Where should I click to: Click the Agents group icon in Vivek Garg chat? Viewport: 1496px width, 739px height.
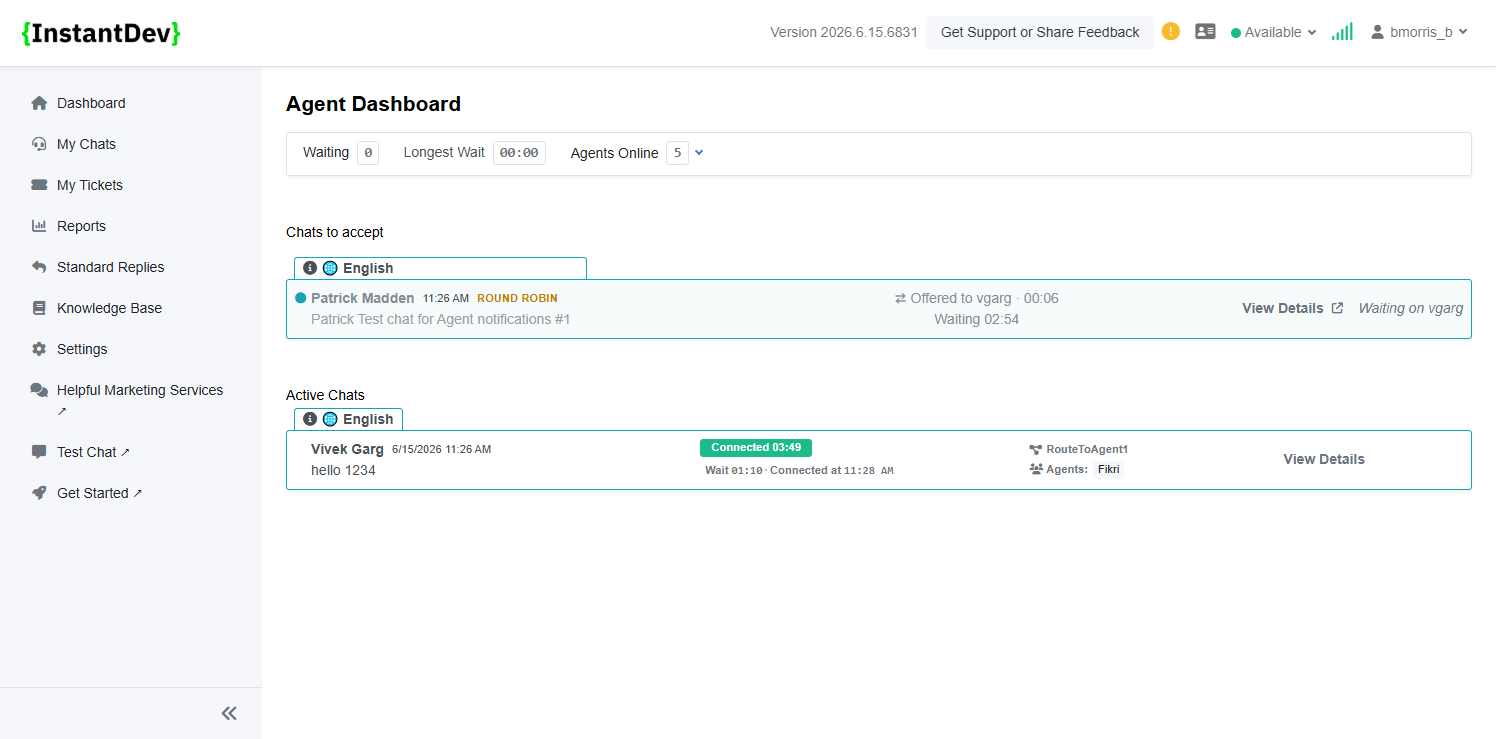tap(1036, 469)
